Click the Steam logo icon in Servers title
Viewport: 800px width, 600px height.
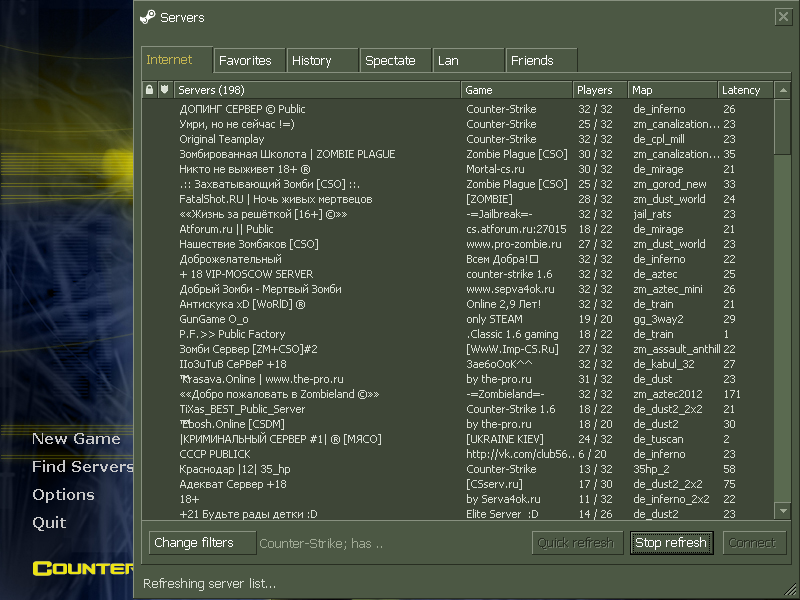click(x=148, y=17)
